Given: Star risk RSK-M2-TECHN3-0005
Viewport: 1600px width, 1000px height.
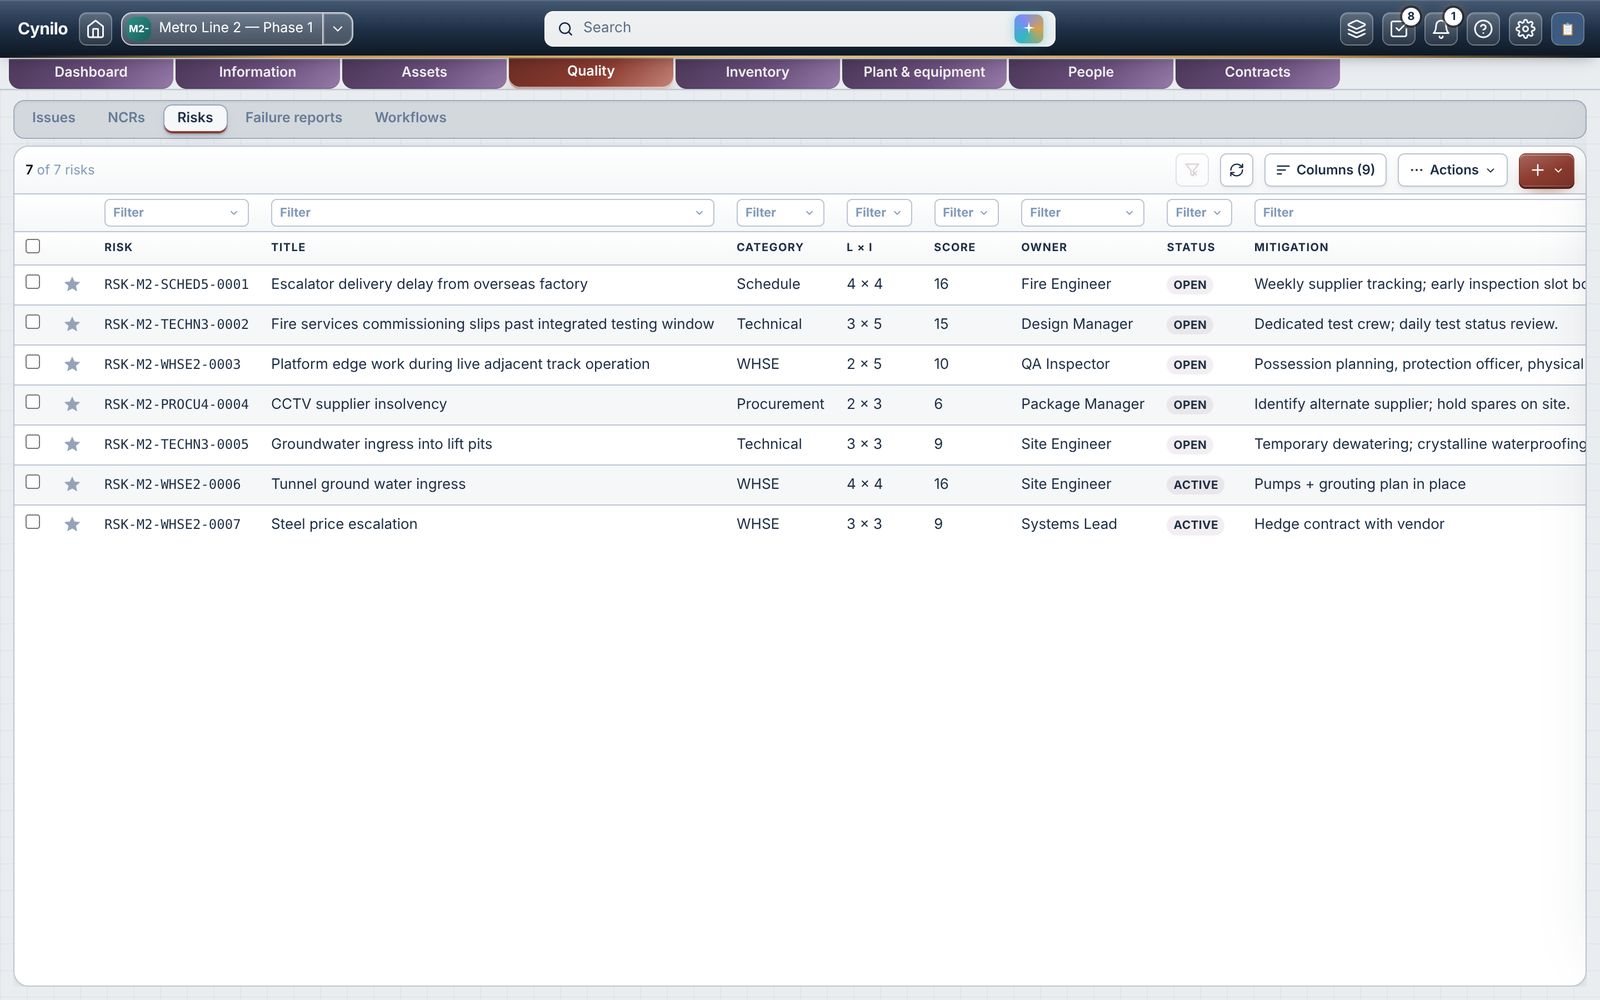Looking at the screenshot, I should click(x=72, y=445).
